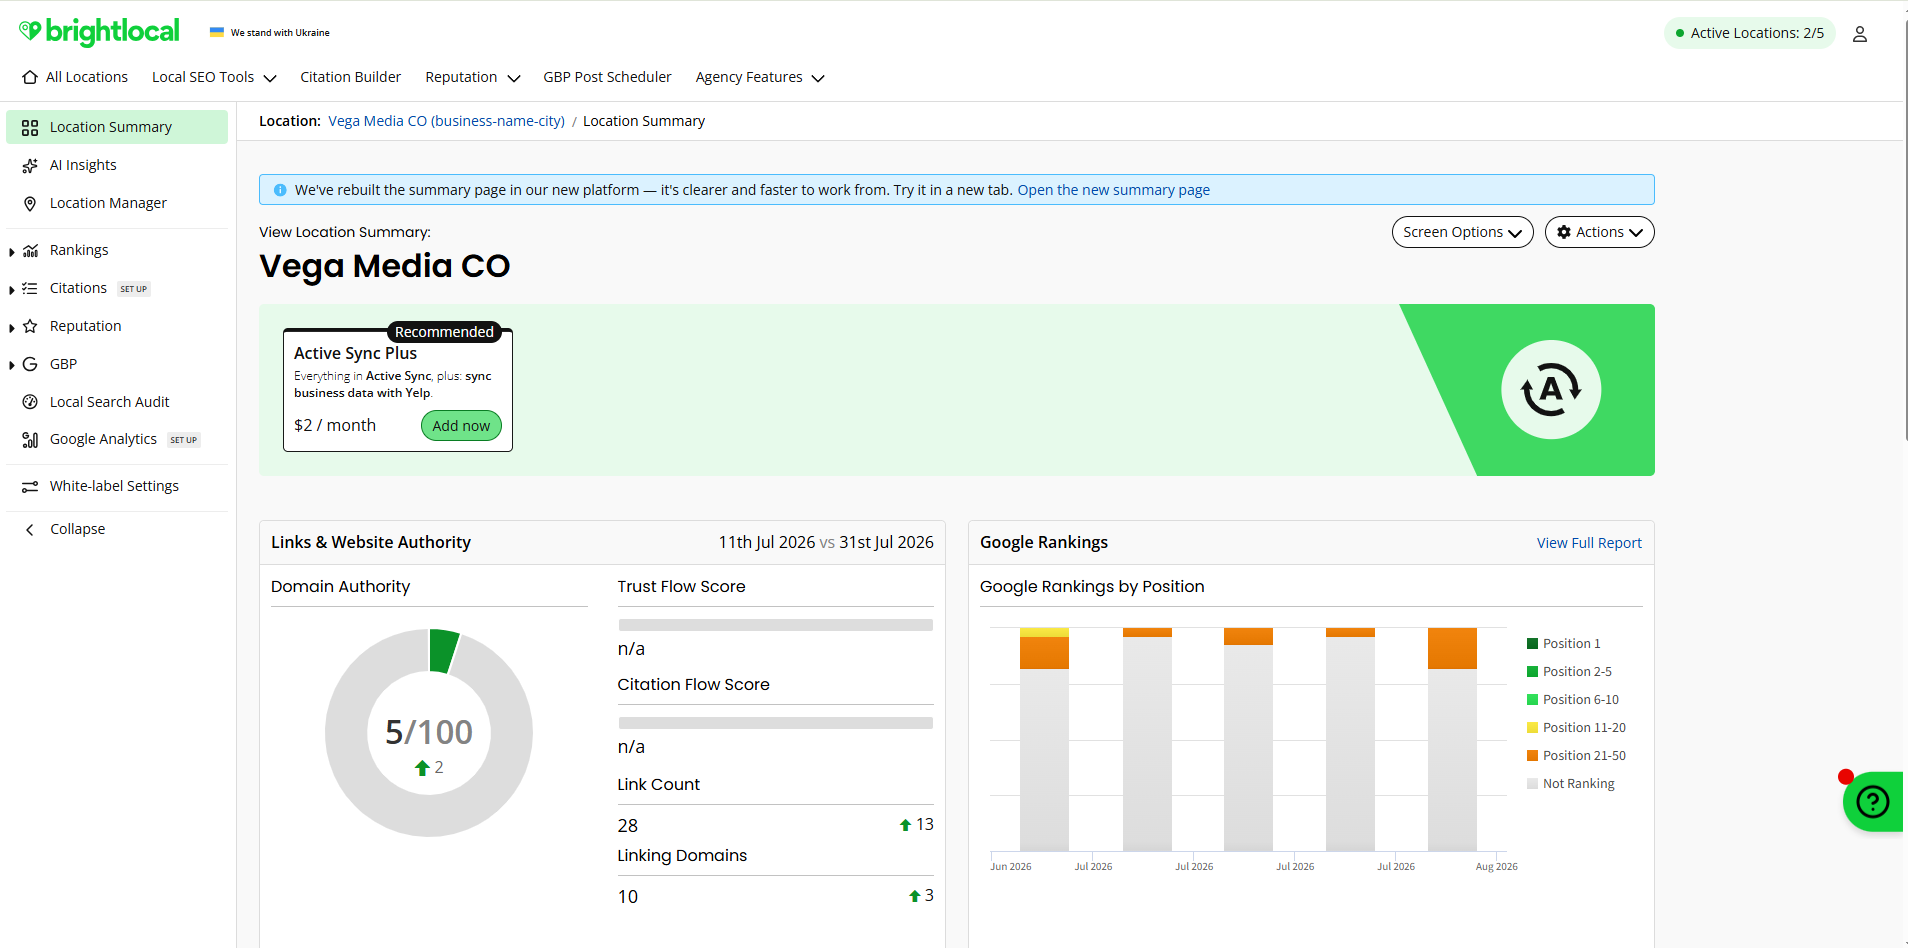The height and width of the screenshot is (948, 1908).
Task: Click the Aug 2026 rankings bar
Action: coord(1452,739)
